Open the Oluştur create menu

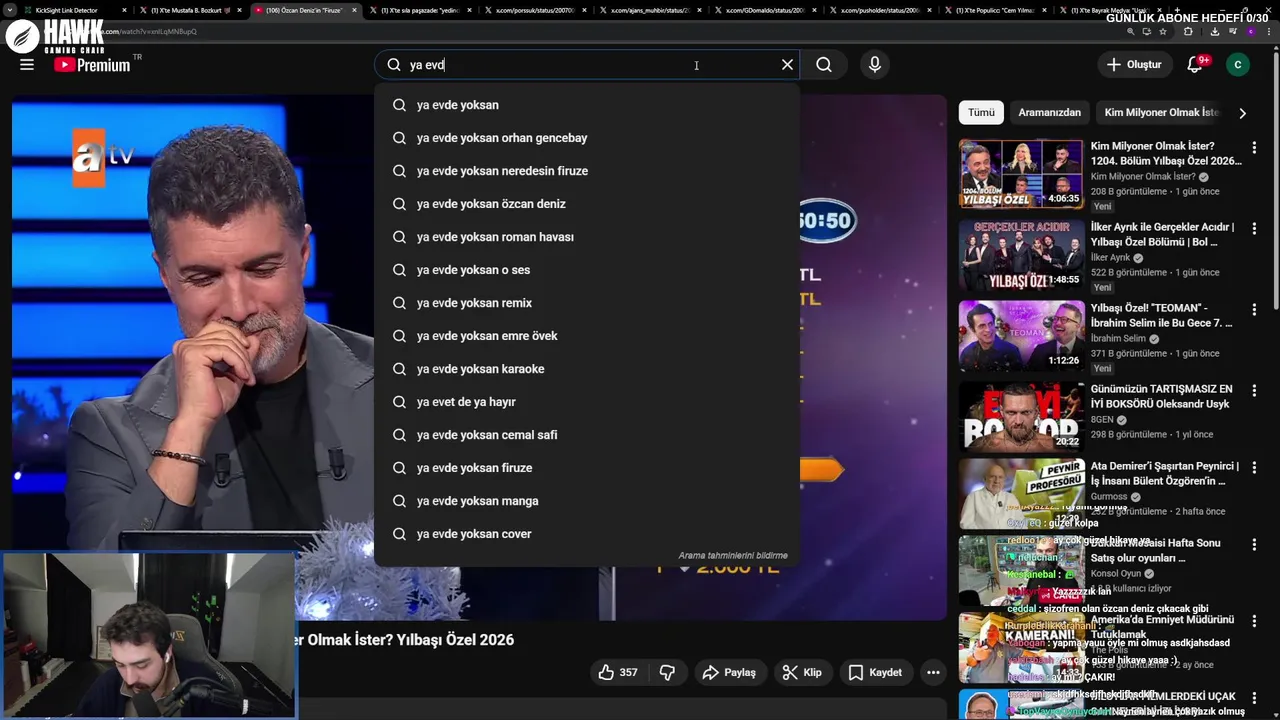(1135, 64)
